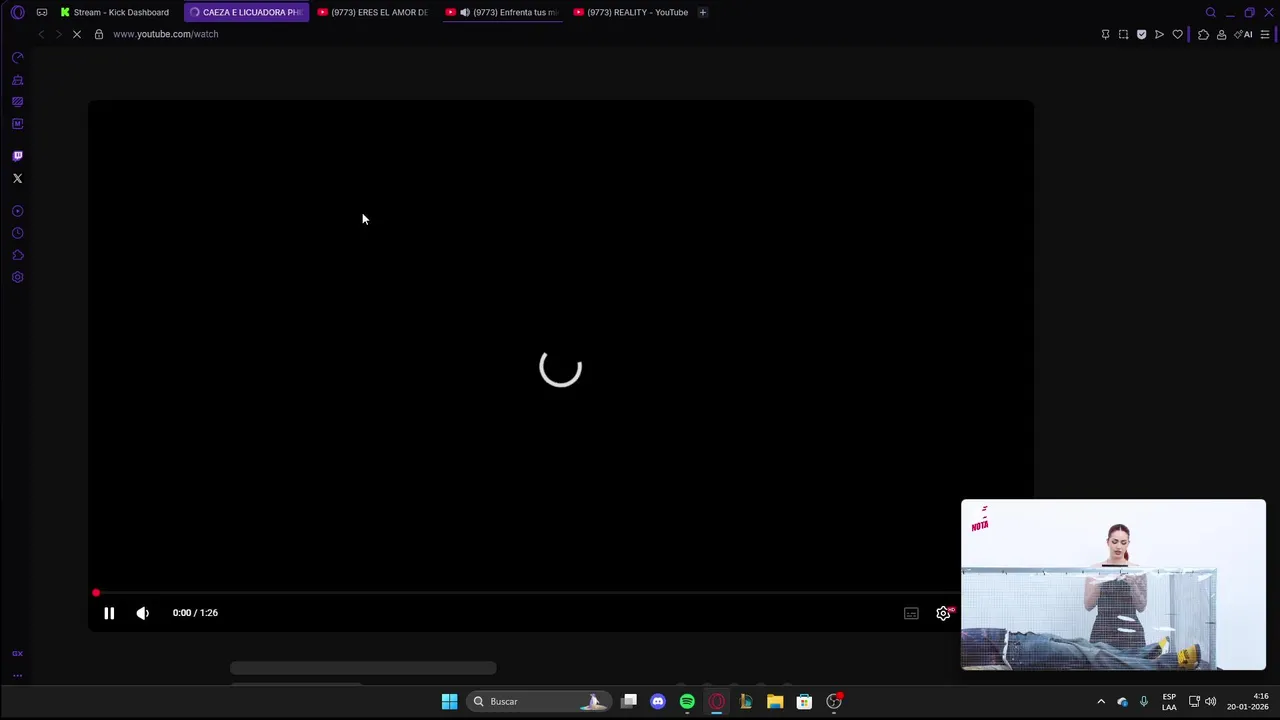Open the workspaces icon beside the Opera logo
This screenshot has height=720, width=1280.
[41, 12]
